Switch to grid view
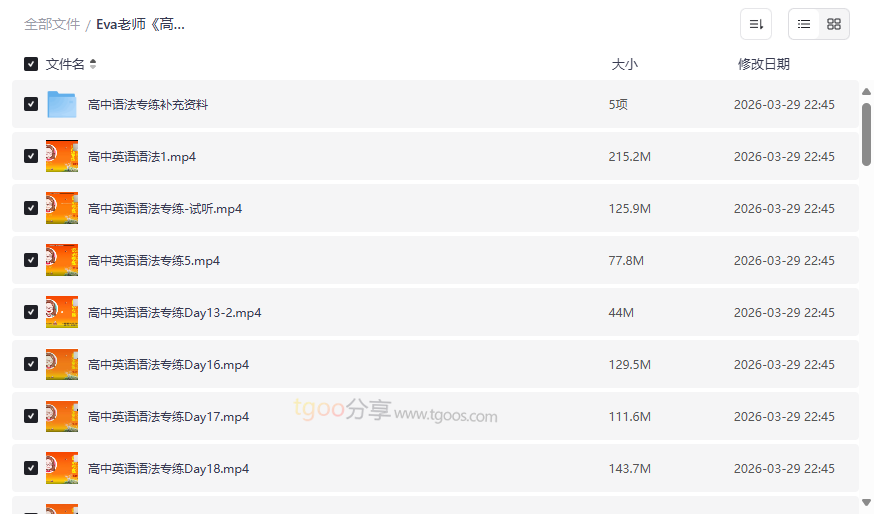874x514 pixels. click(834, 24)
